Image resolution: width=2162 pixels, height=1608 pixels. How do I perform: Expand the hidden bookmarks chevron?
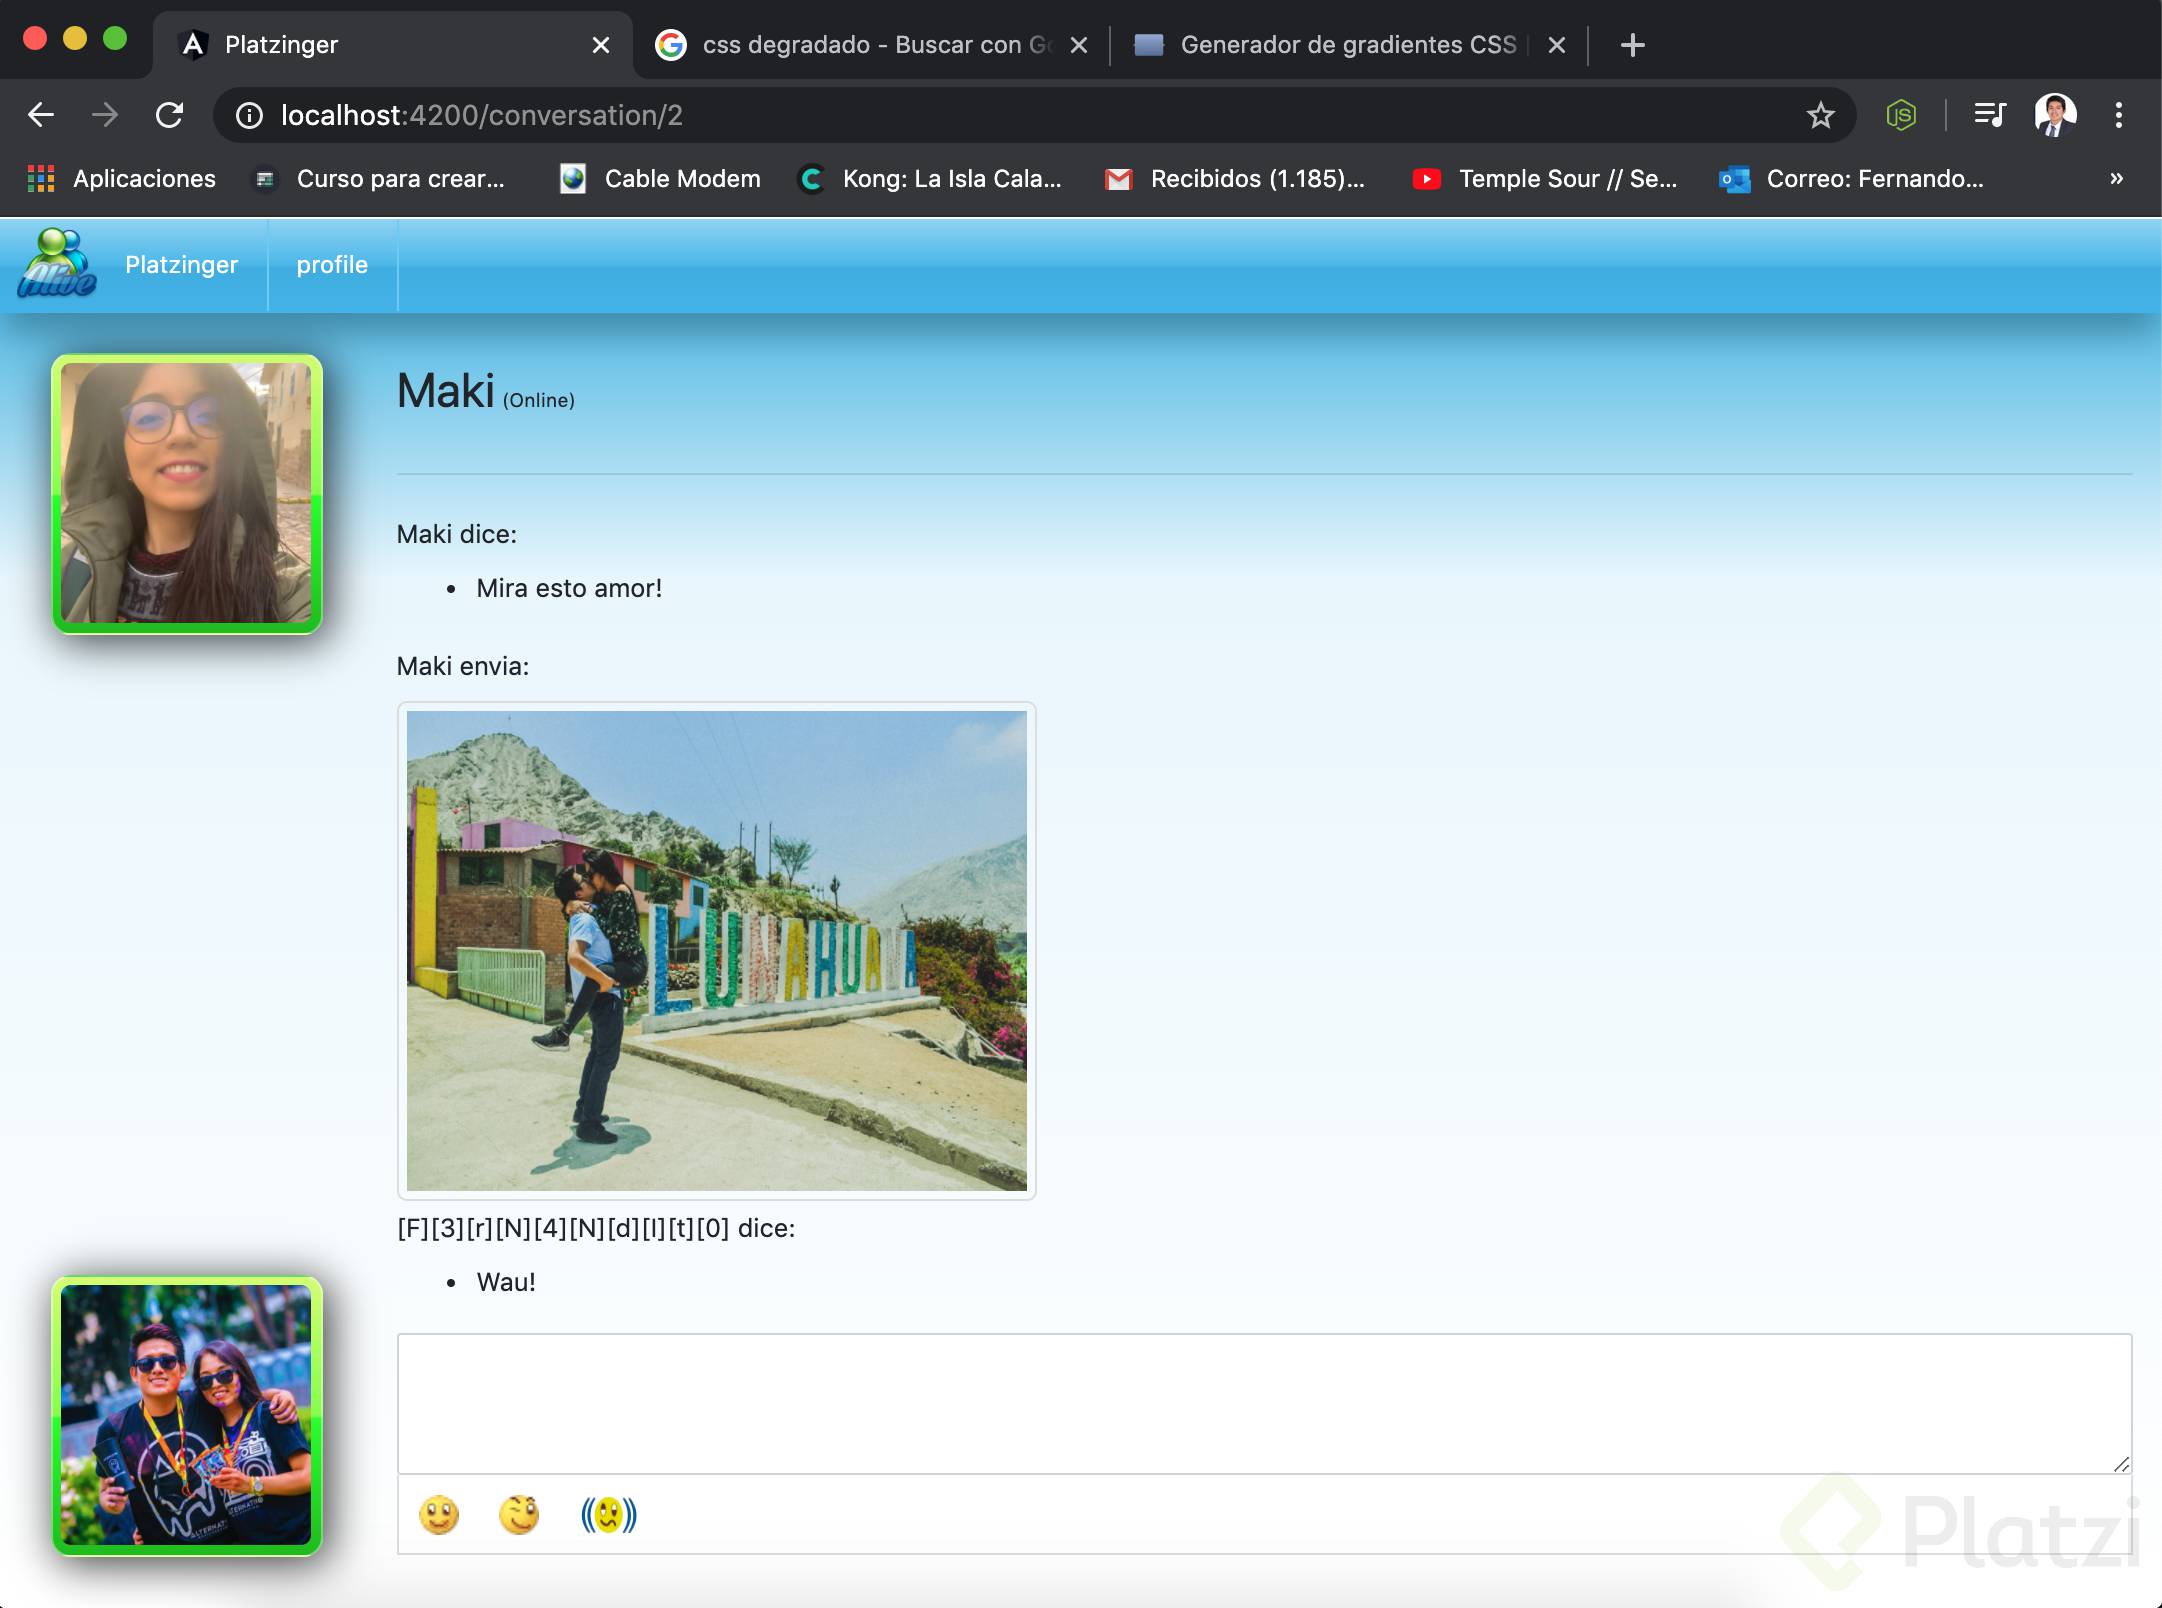(x=2116, y=179)
